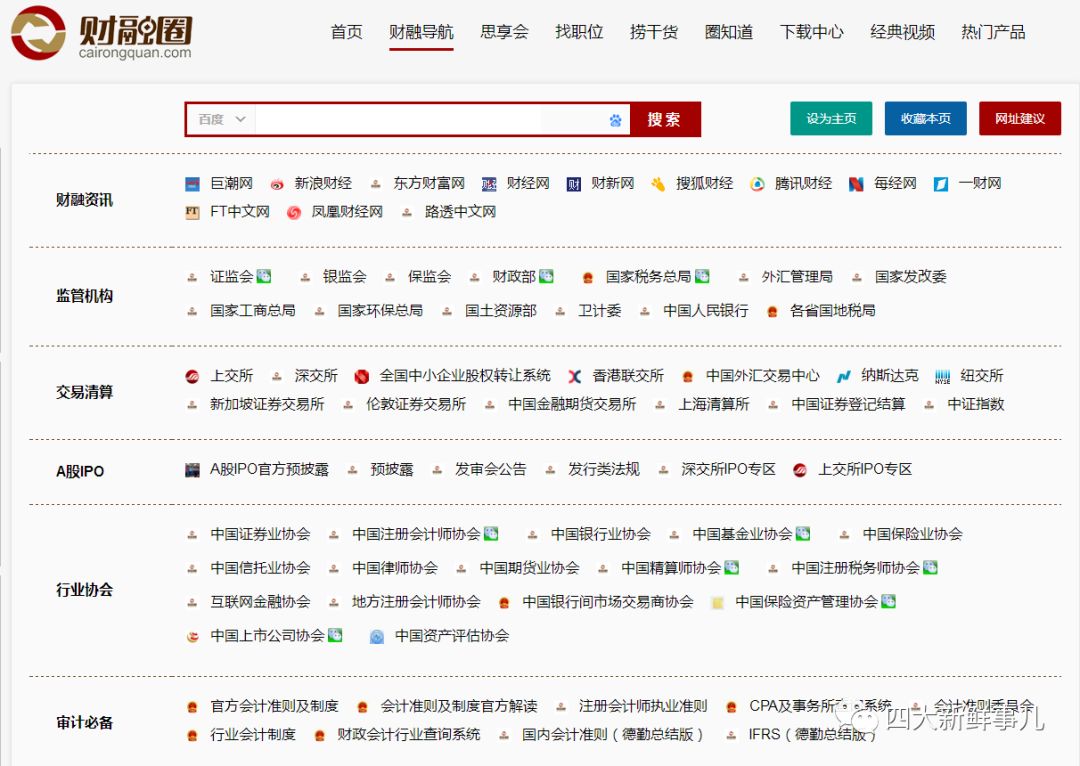This screenshot has width=1080, height=766.
Task: Click WeChat icon next to 中国基金业协会
Action: pyautogui.click(x=802, y=534)
